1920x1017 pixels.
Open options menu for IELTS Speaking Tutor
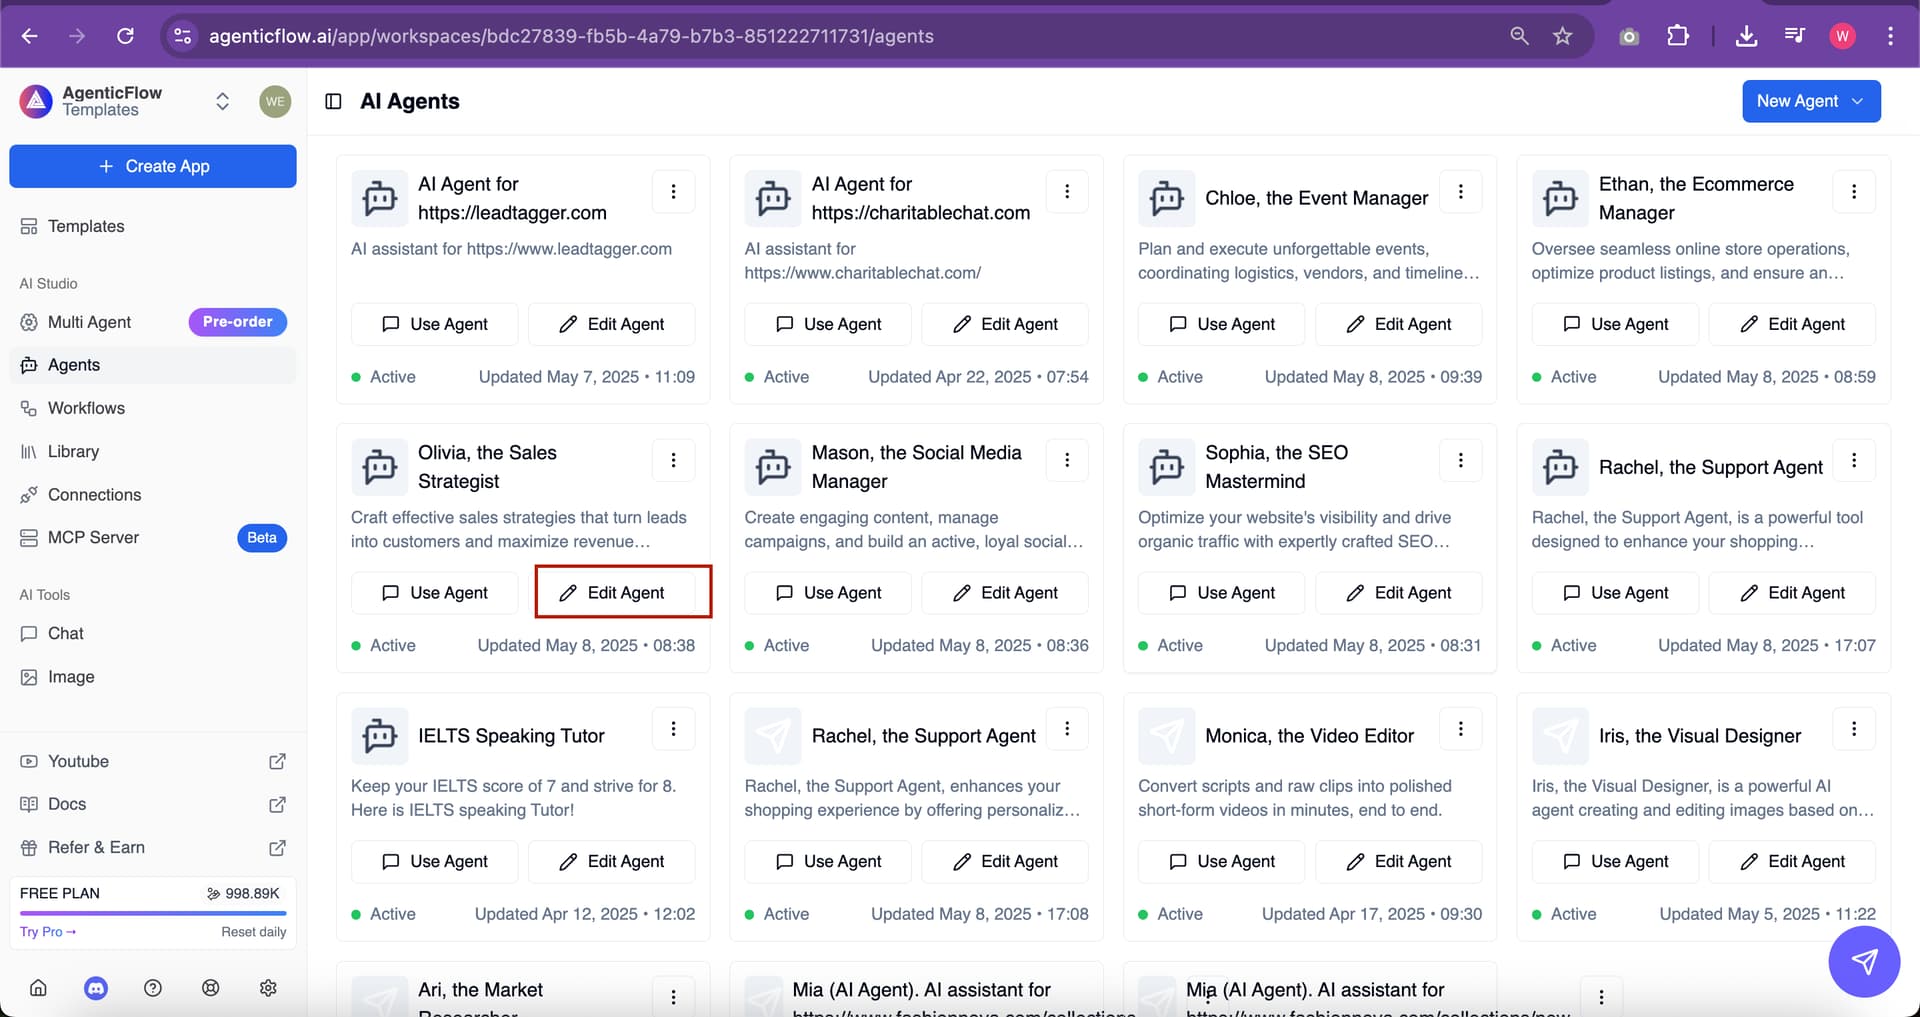[673, 729]
